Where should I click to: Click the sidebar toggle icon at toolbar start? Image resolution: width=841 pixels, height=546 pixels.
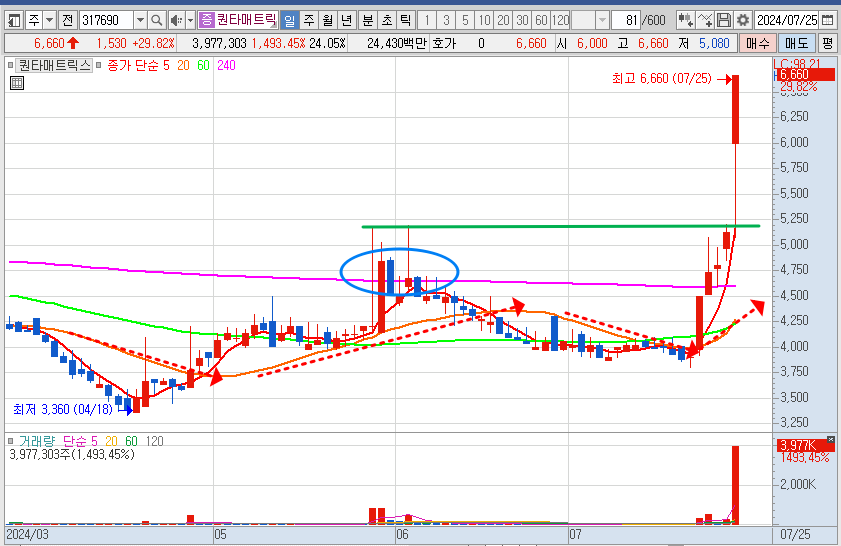tap(14, 20)
